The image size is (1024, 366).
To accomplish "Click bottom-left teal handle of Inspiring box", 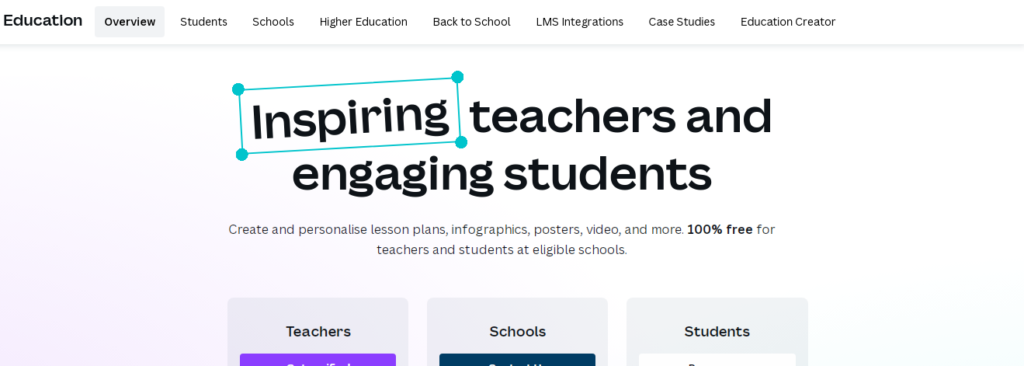I will tap(242, 154).
